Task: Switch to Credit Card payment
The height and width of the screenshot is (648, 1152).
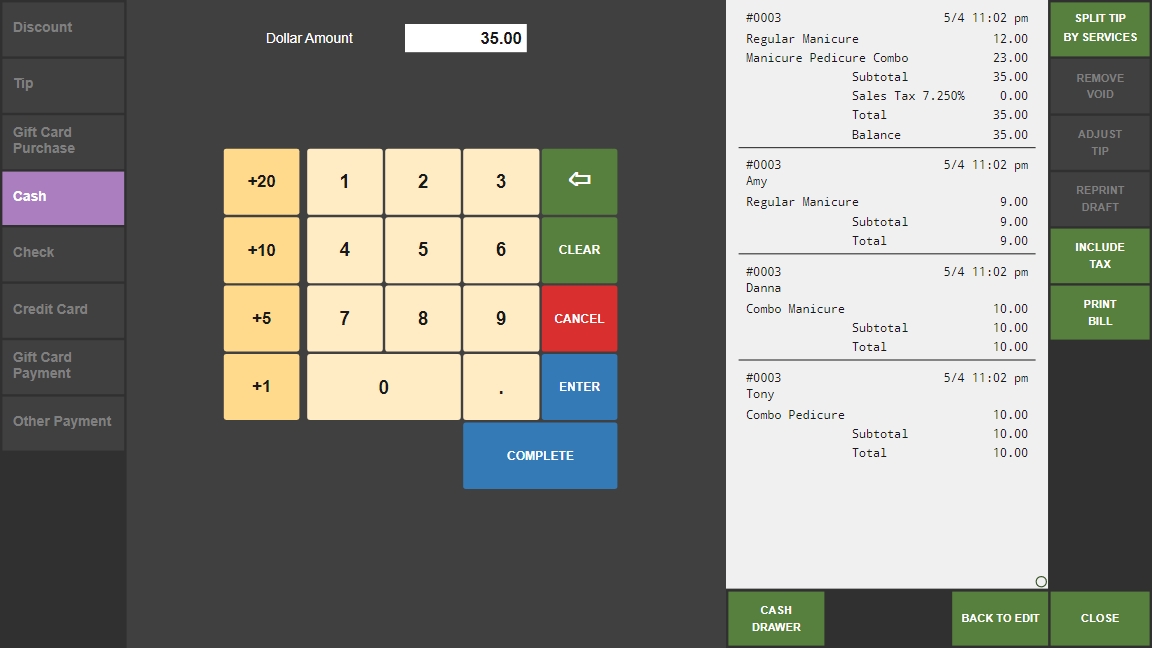Action: [x=63, y=310]
